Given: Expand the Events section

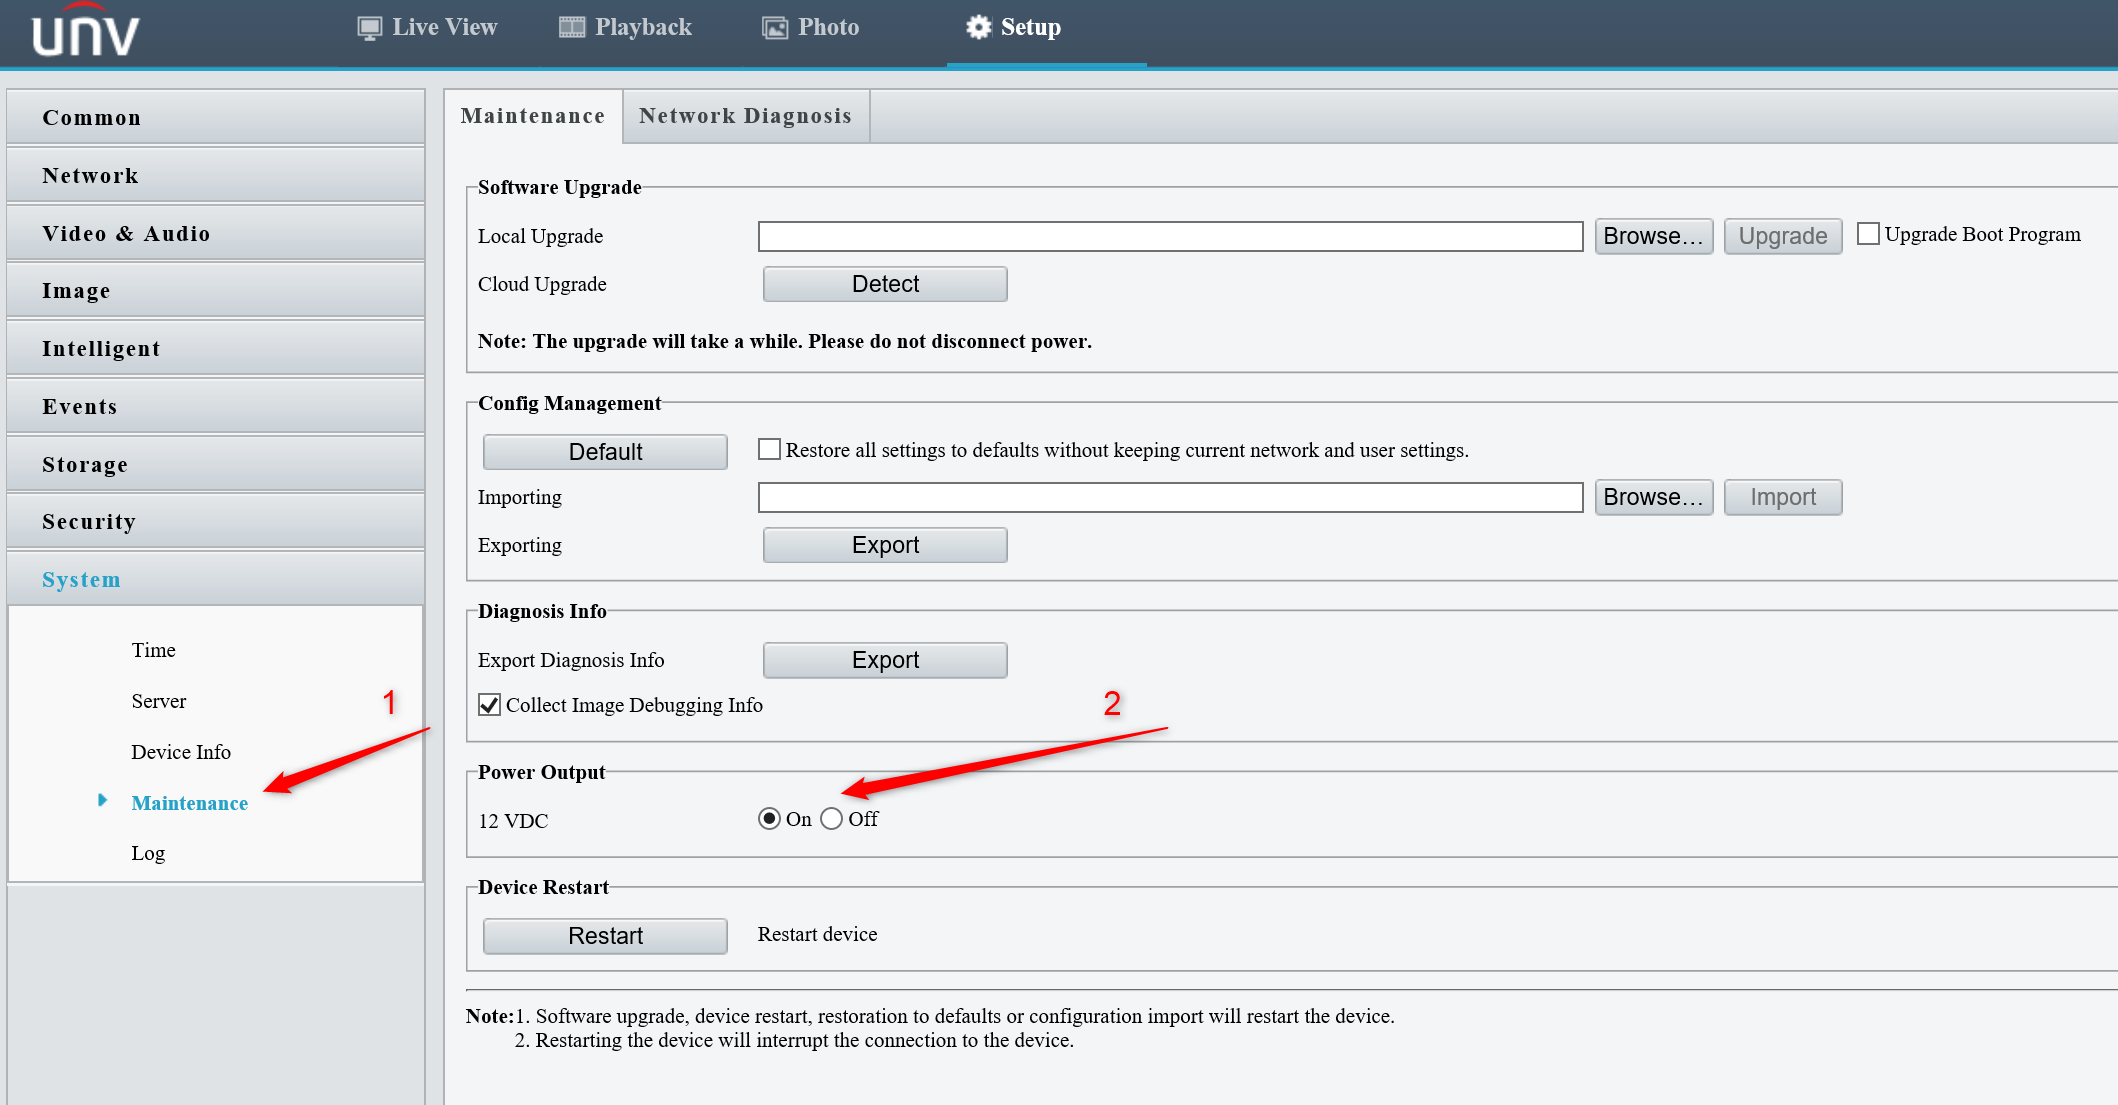Looking at the screenshot, I should 216,406.
